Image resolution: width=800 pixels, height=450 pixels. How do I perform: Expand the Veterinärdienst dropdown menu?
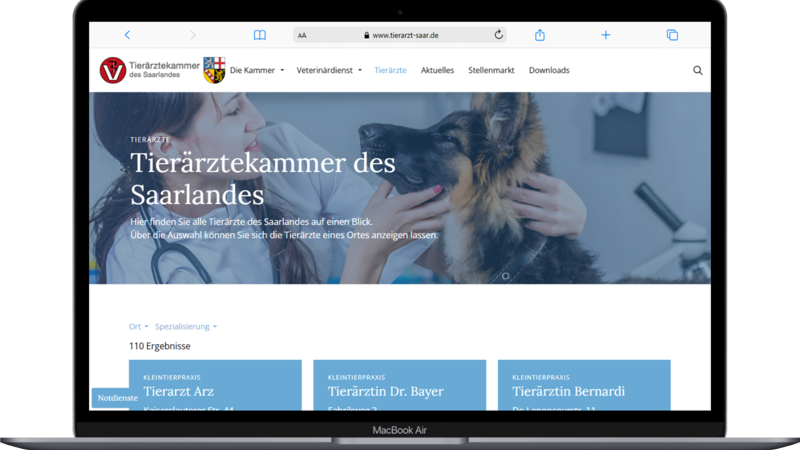tap(330, 71)
